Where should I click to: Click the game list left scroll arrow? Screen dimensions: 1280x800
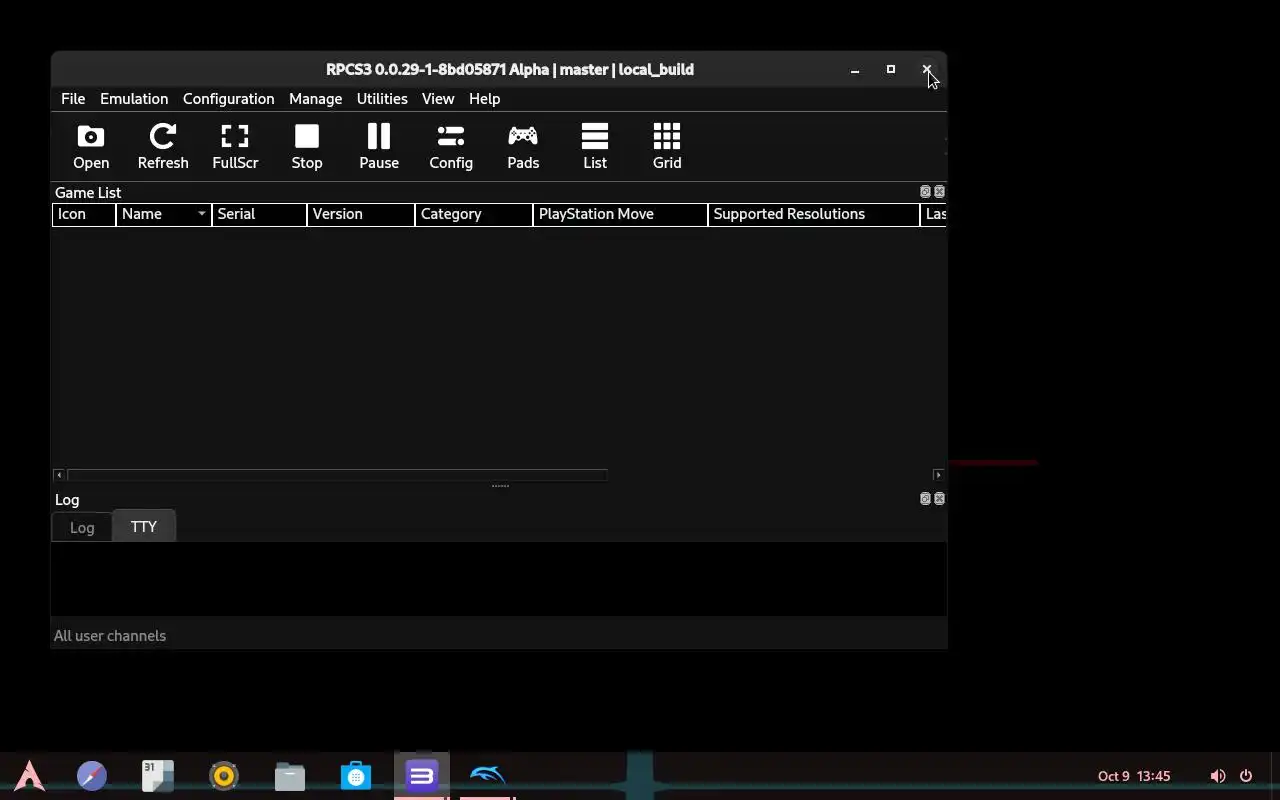pyautogui.click(x=59, y=475)
